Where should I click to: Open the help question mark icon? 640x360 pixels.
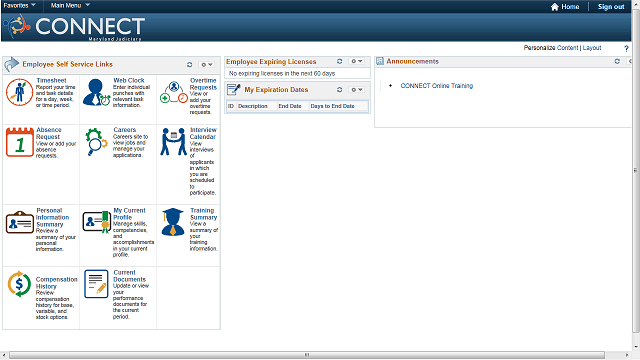coord(626,48)
